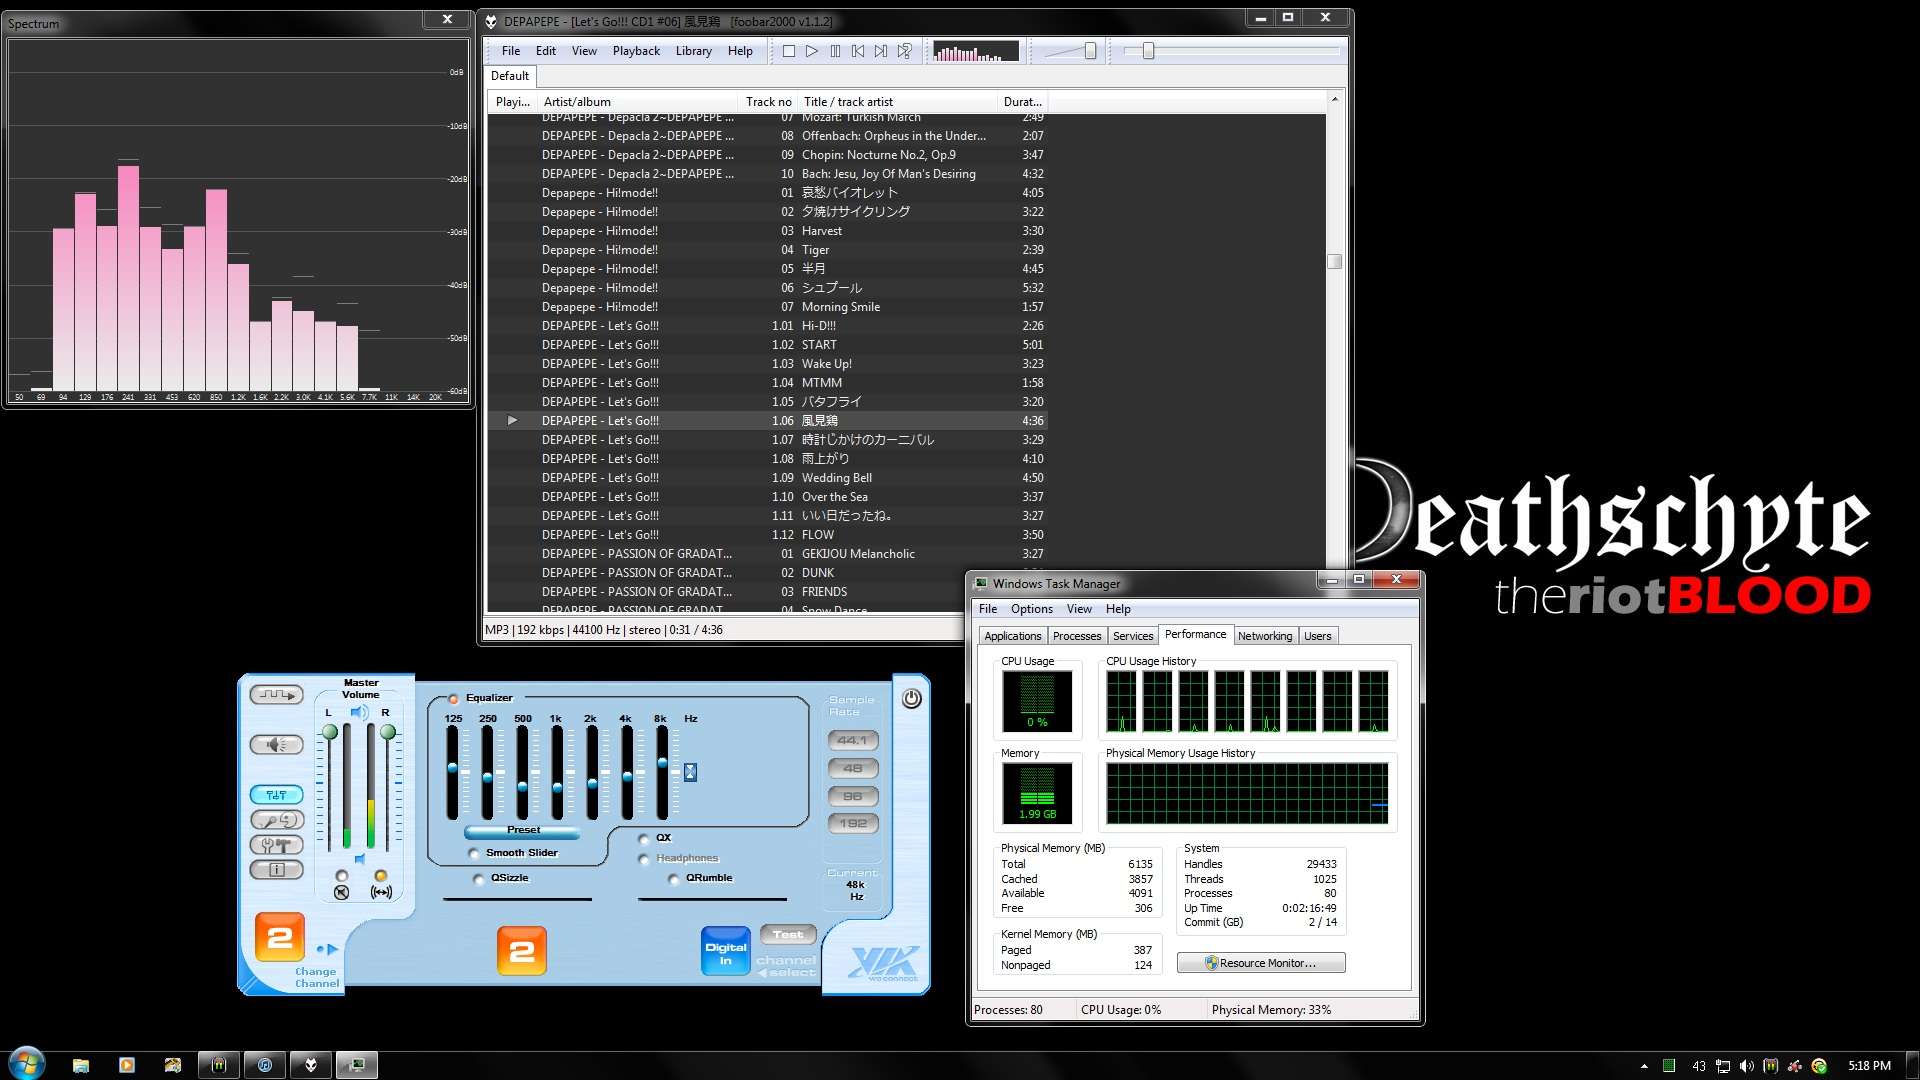The width and height of the screenshot is (1920, 1080).
Task: Click the channel select arrow near Change Channel
Action: [x=330, y=951]
